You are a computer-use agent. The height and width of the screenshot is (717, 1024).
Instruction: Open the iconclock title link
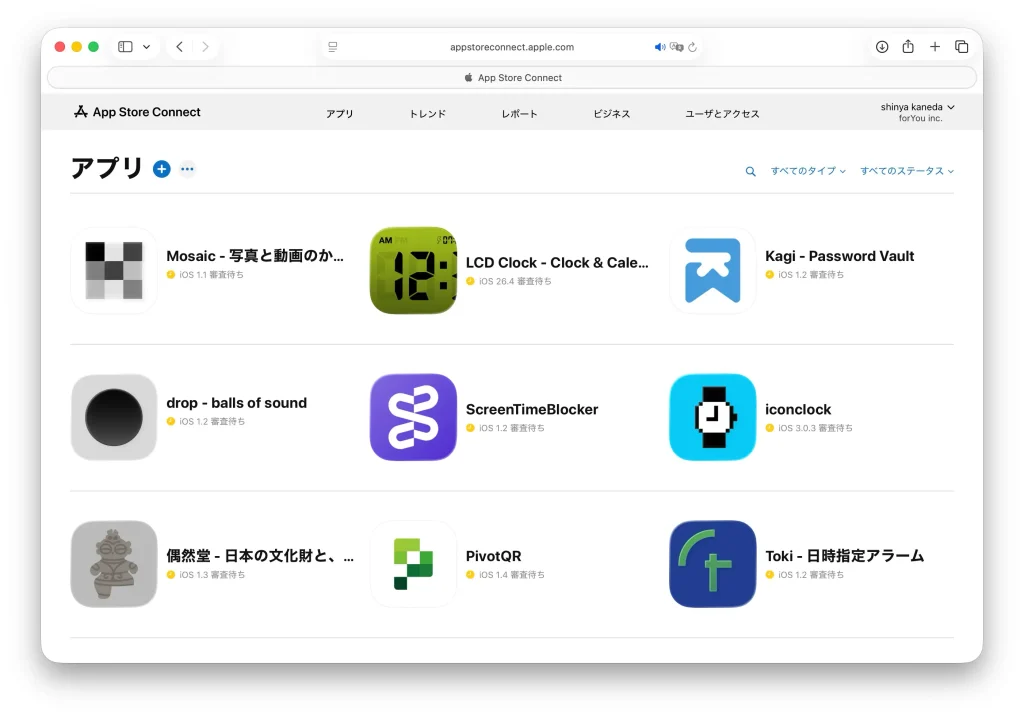coord(798,409)
